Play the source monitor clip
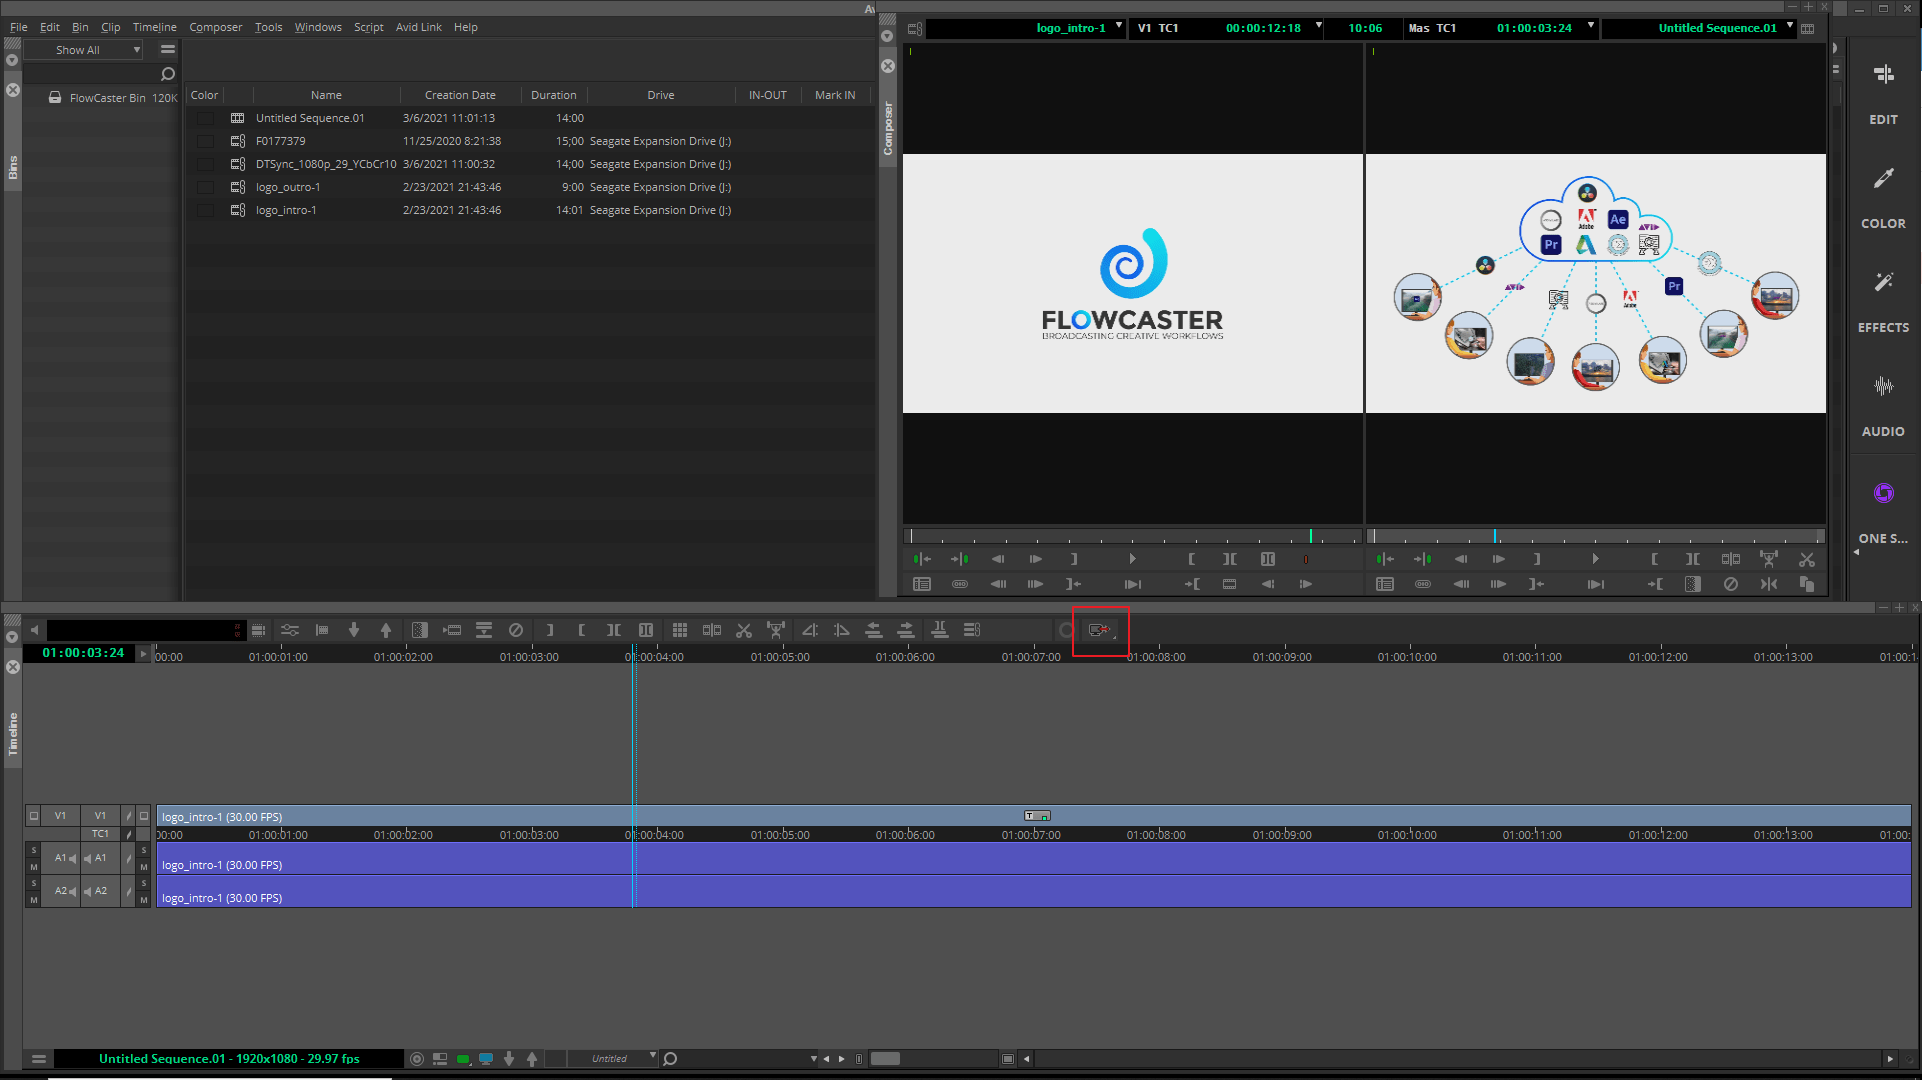This screenshot has width=1922, height=1080. [1132, 559]
